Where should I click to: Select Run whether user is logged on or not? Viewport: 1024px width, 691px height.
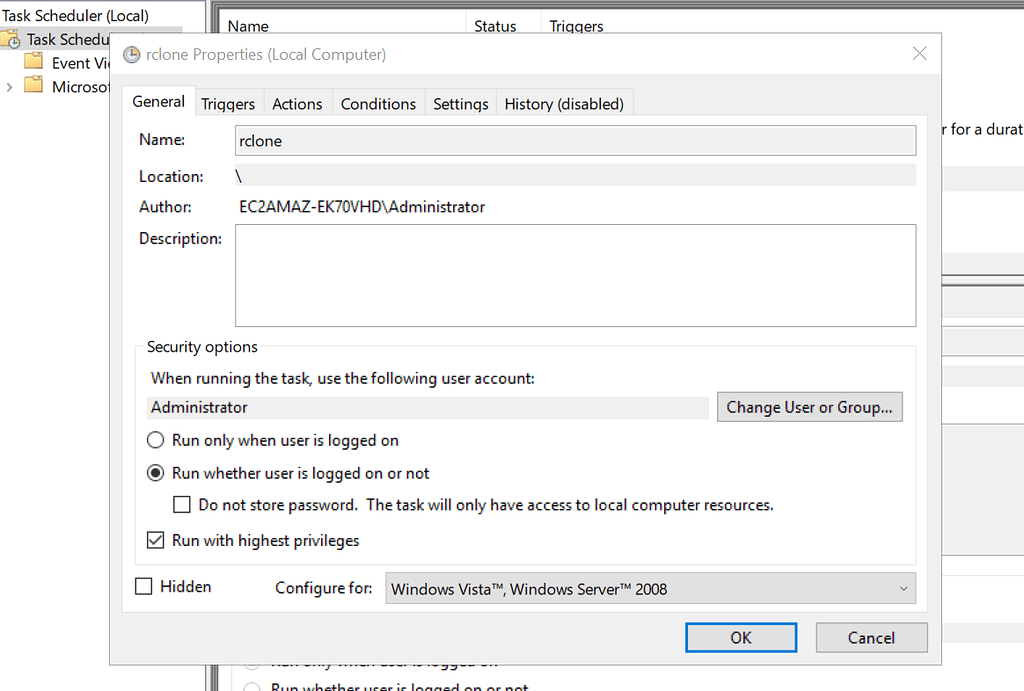coord(155,472)
